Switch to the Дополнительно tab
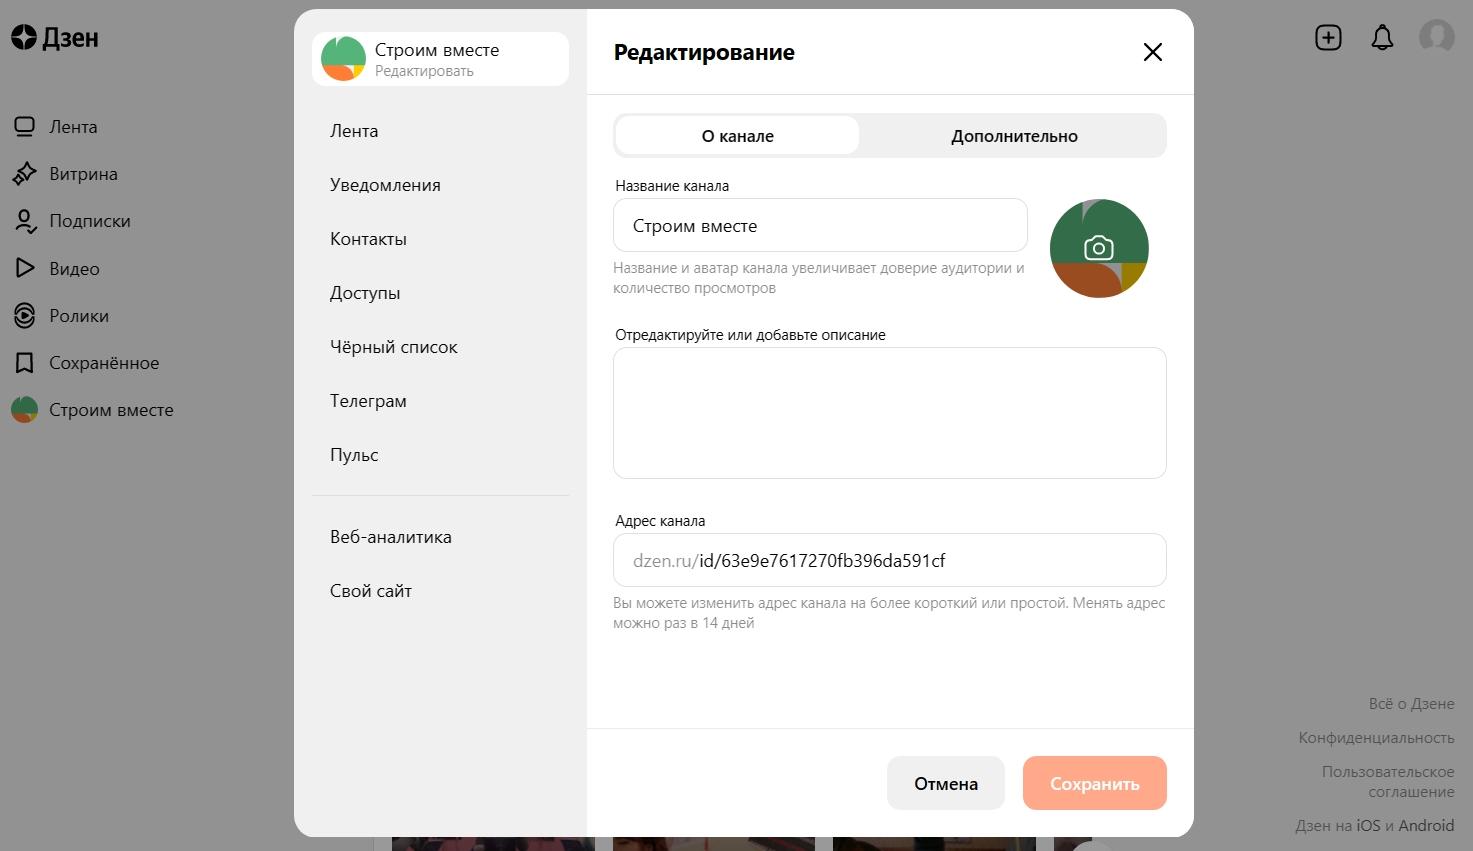The height and width of the screenshot is (851, 1473). [x=1014, y=136]
